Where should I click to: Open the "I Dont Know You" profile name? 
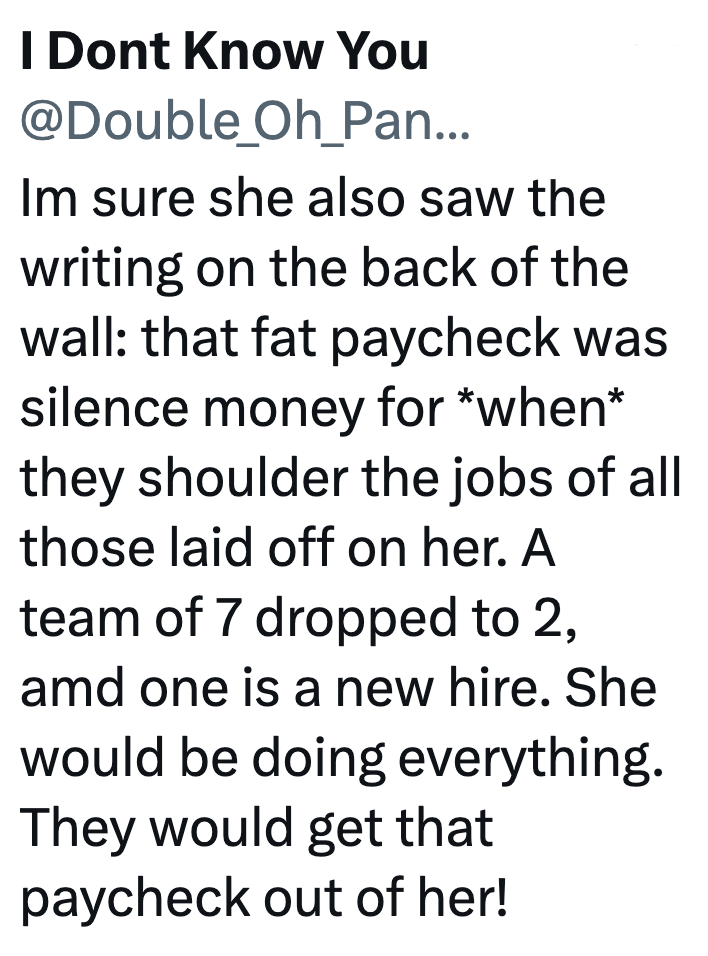point(224,53)
